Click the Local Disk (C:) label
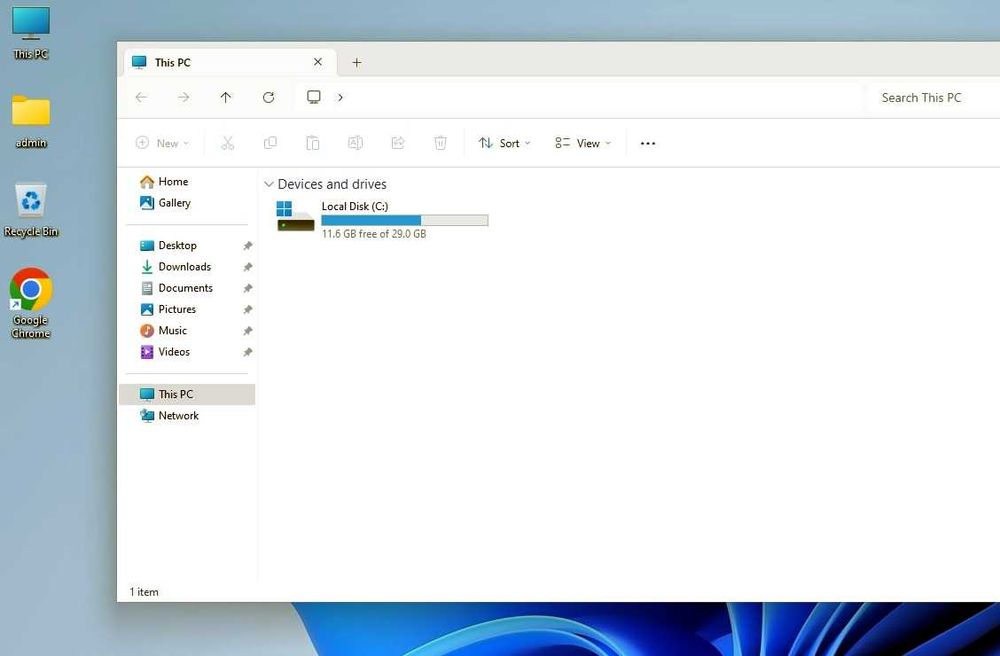The width and height of the screenshot is (1000, 656). pos(355,206)
